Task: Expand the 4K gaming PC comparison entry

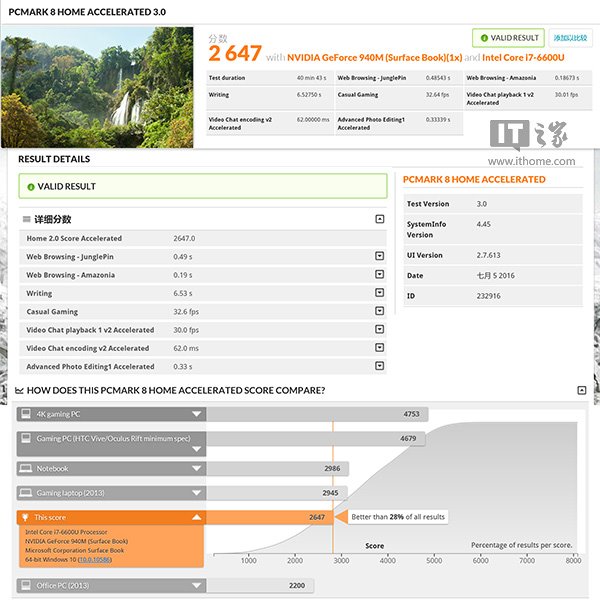Action: click(196, 413)
